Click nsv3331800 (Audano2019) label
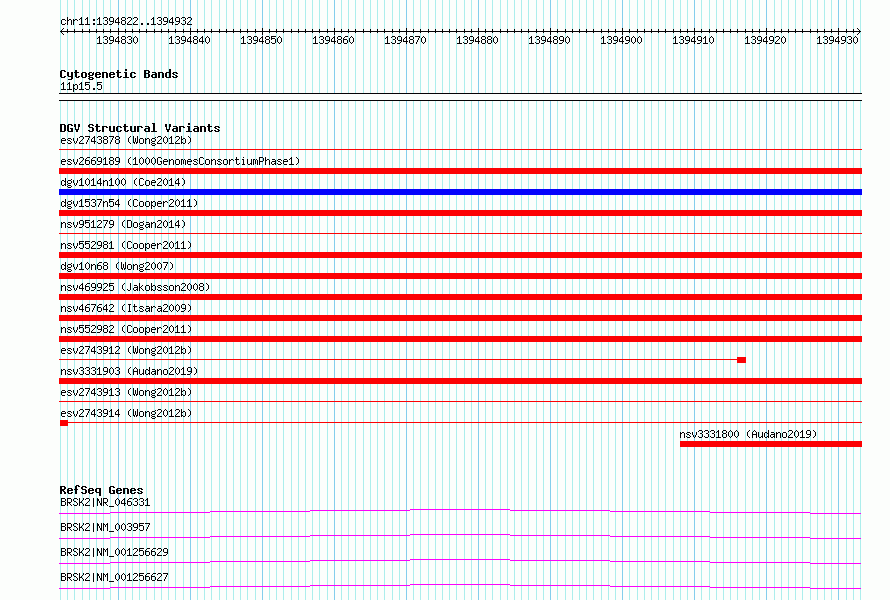The width and height of the screenshot is (890, 600). 748,434
